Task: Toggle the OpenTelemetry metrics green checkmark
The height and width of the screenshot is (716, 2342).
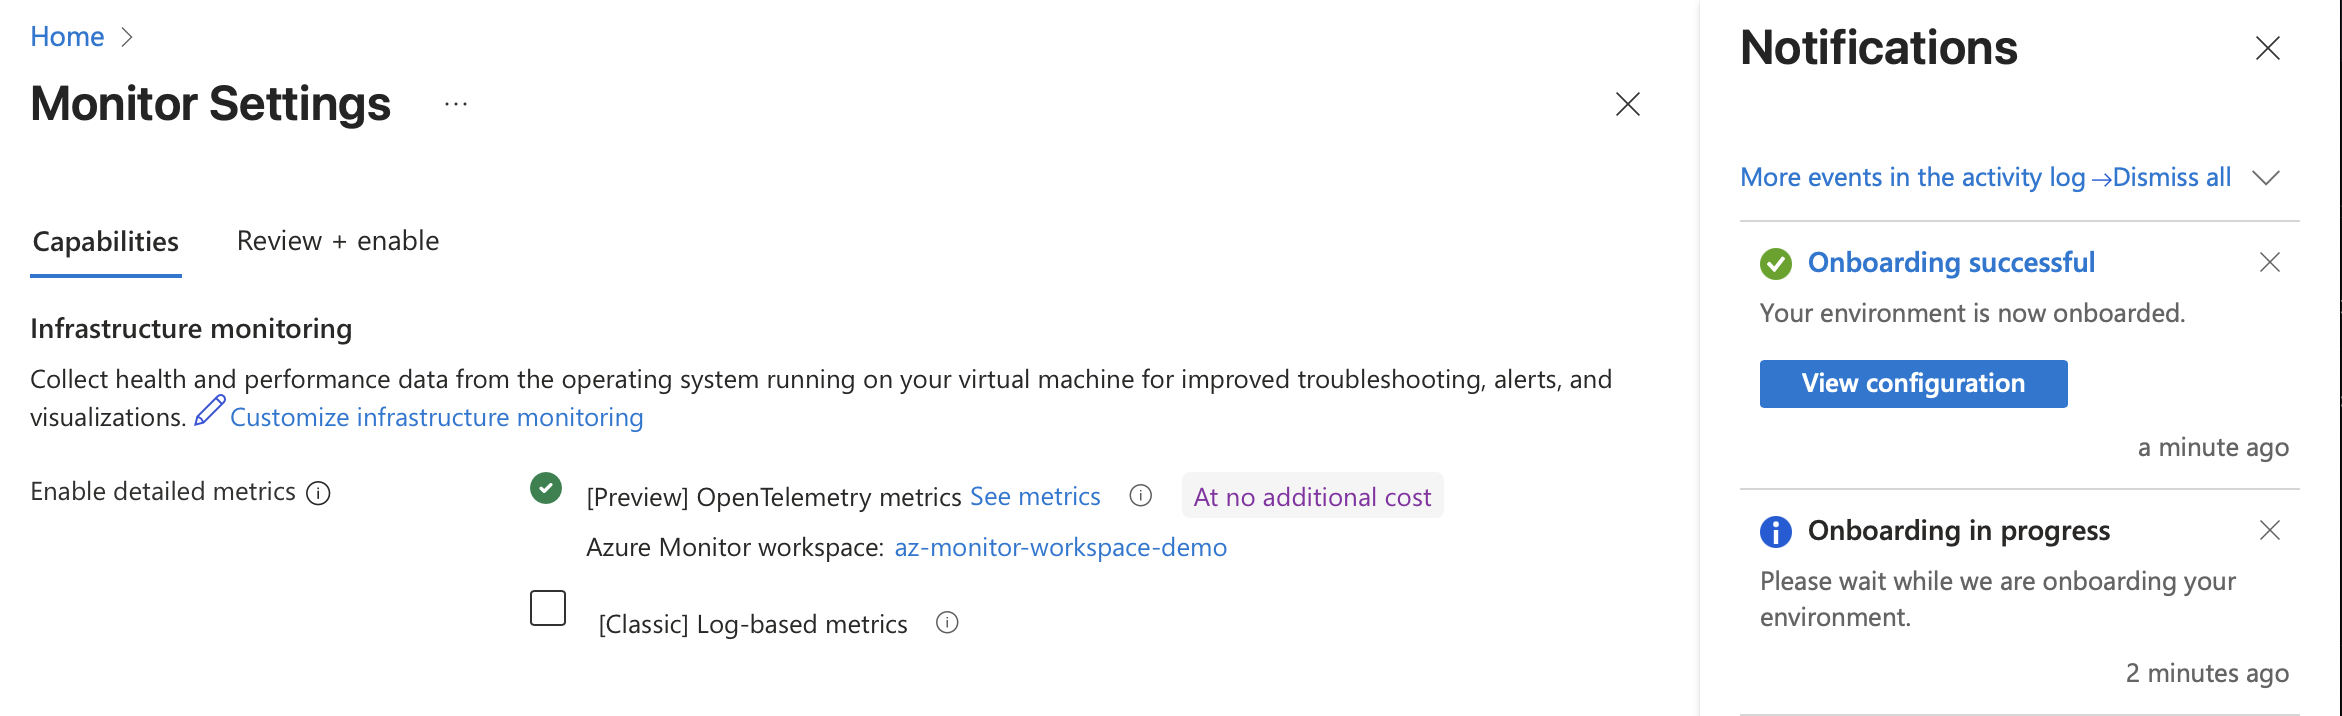Action: click(x=546, y=488)
